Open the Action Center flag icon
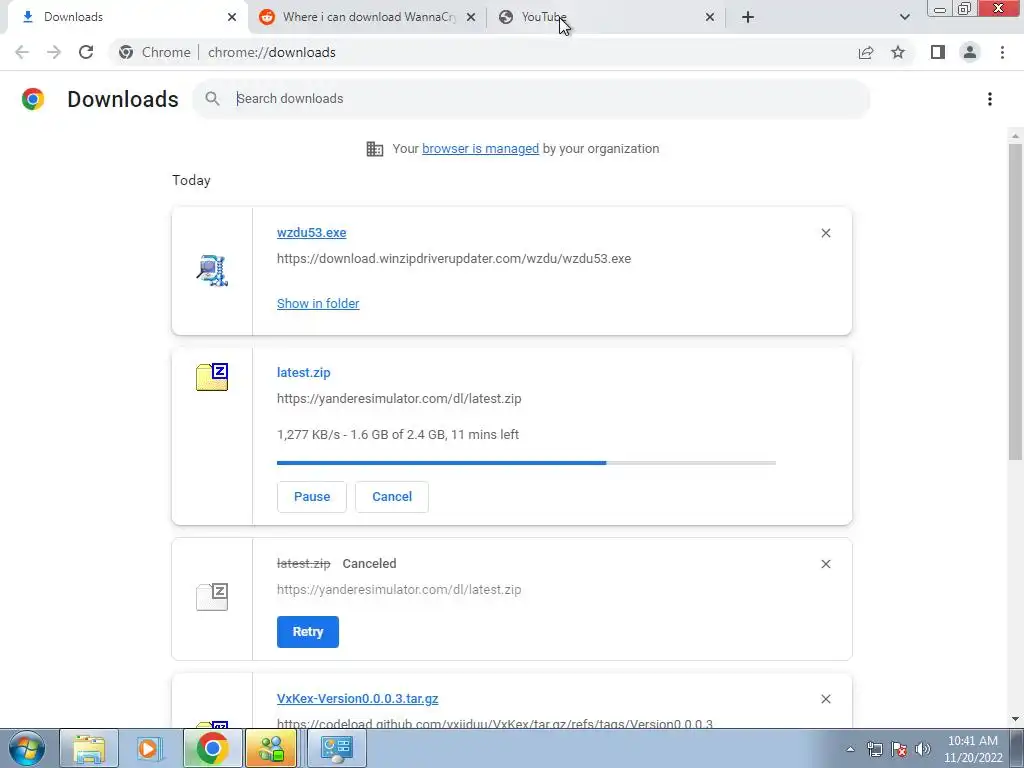 [899, 749]
